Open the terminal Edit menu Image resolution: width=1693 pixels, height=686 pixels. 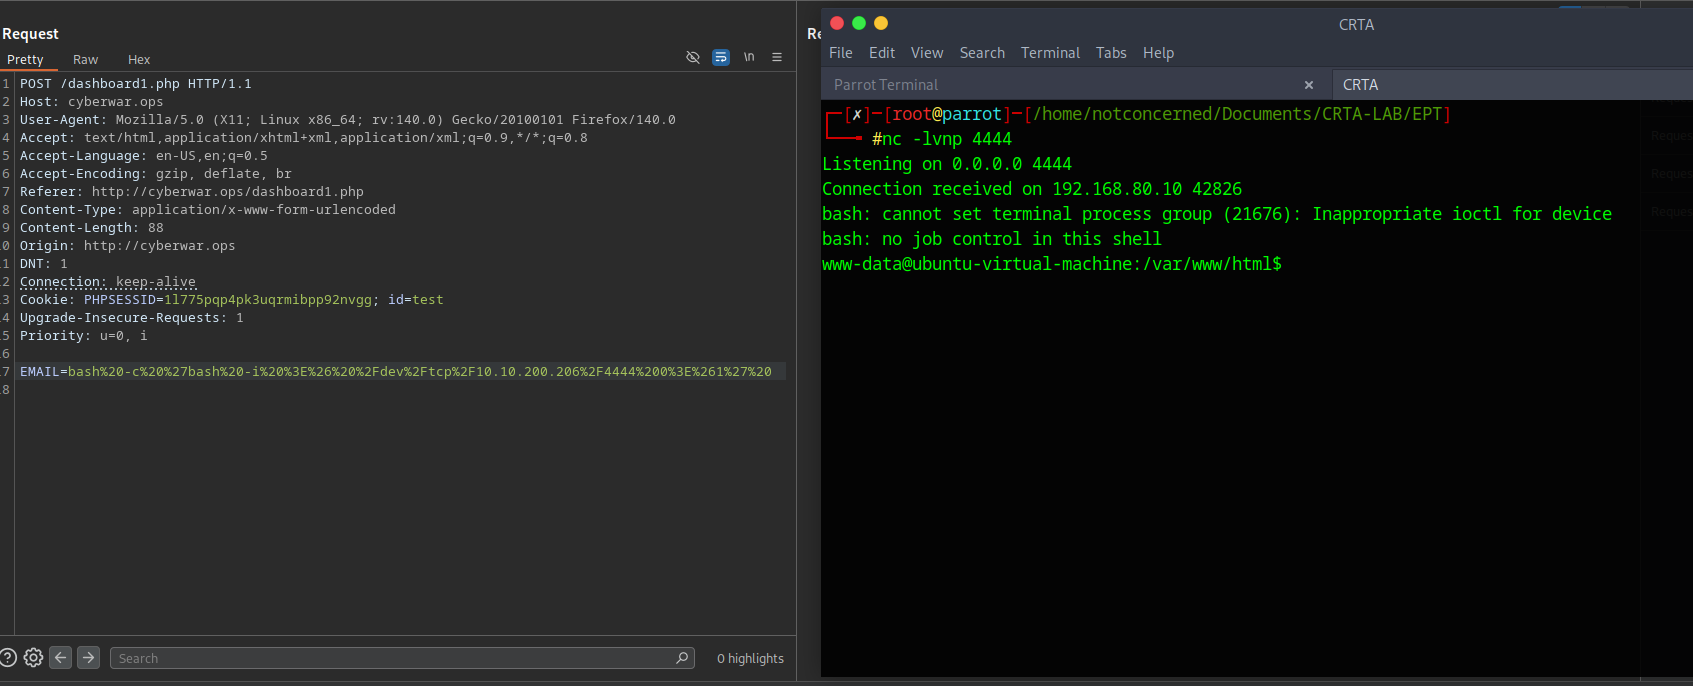pyautogui.click(x=882, y=53)
